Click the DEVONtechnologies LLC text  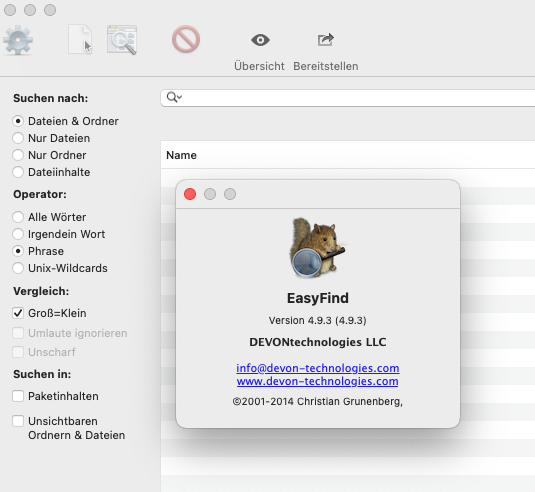[x=318, y=342]
